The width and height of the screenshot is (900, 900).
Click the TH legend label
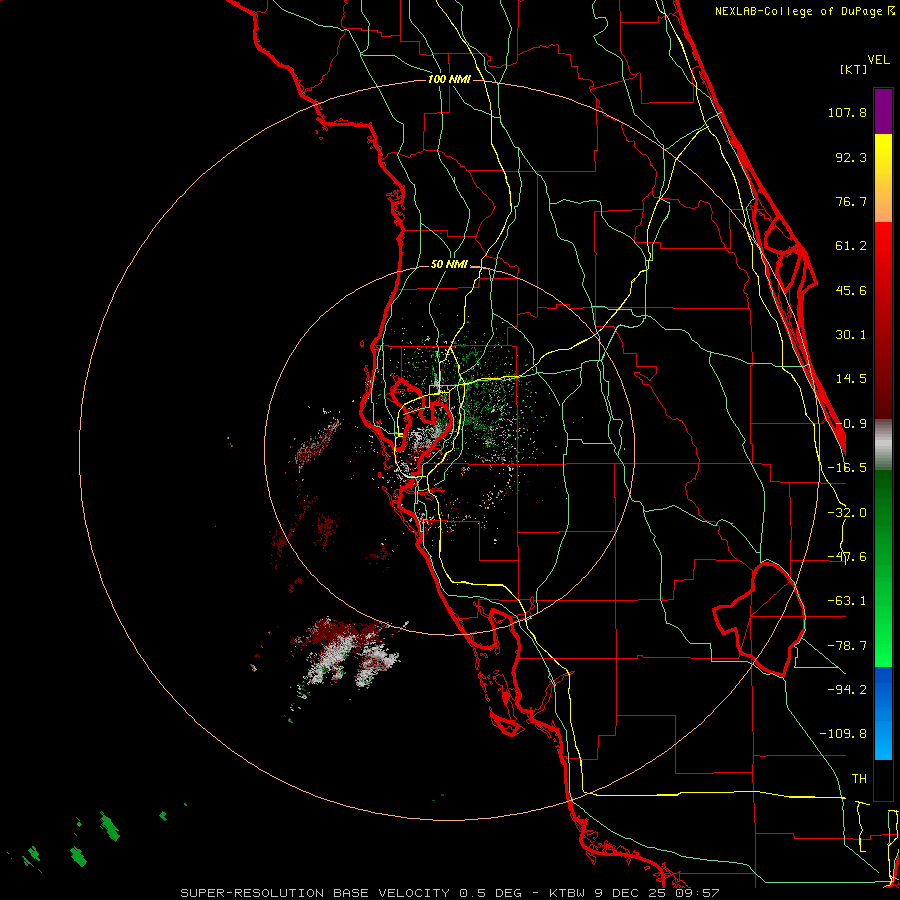tap(859, 779)
